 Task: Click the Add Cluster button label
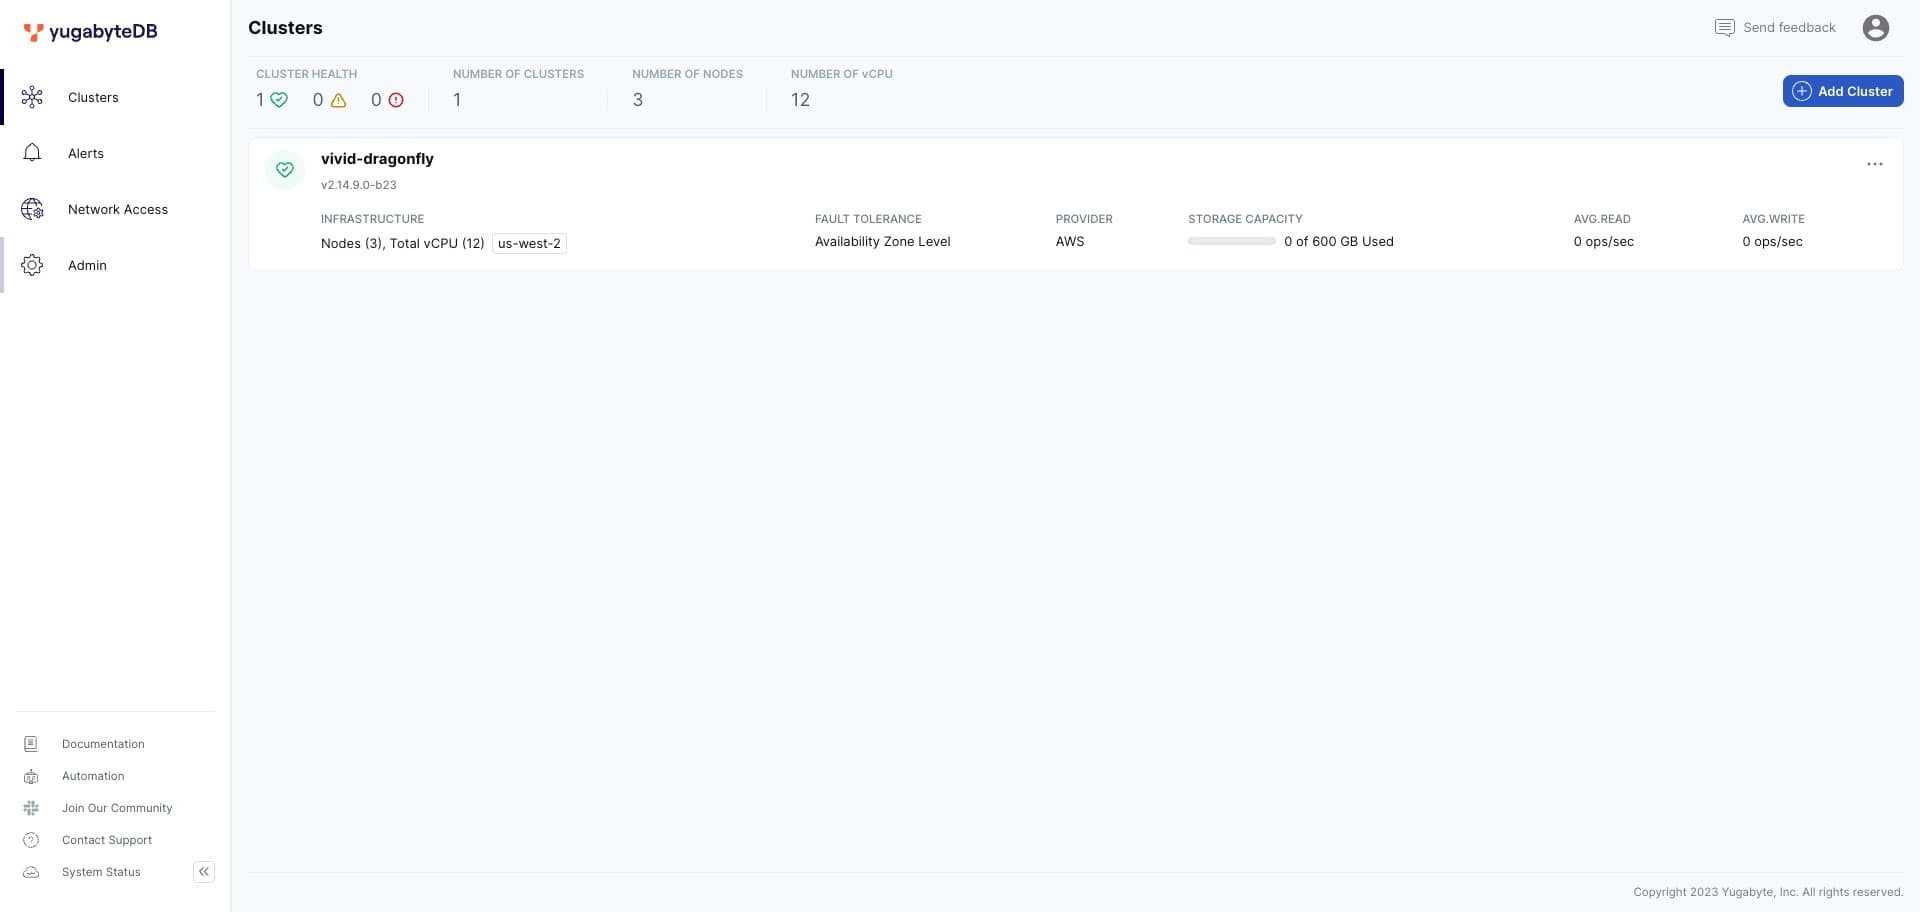click(x=1855, y=91)
